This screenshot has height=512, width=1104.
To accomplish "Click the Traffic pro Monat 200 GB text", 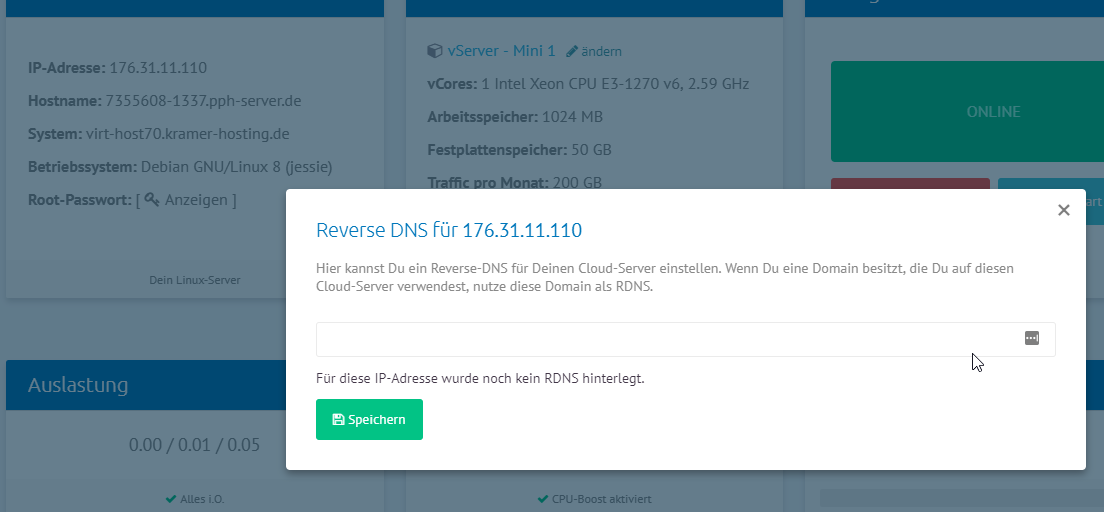I will (x=515, y=183).
